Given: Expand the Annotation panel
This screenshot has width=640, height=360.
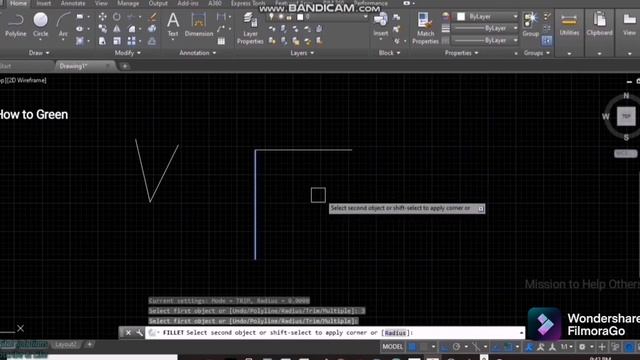Looking at the screenshot, I should coord(198,53).
